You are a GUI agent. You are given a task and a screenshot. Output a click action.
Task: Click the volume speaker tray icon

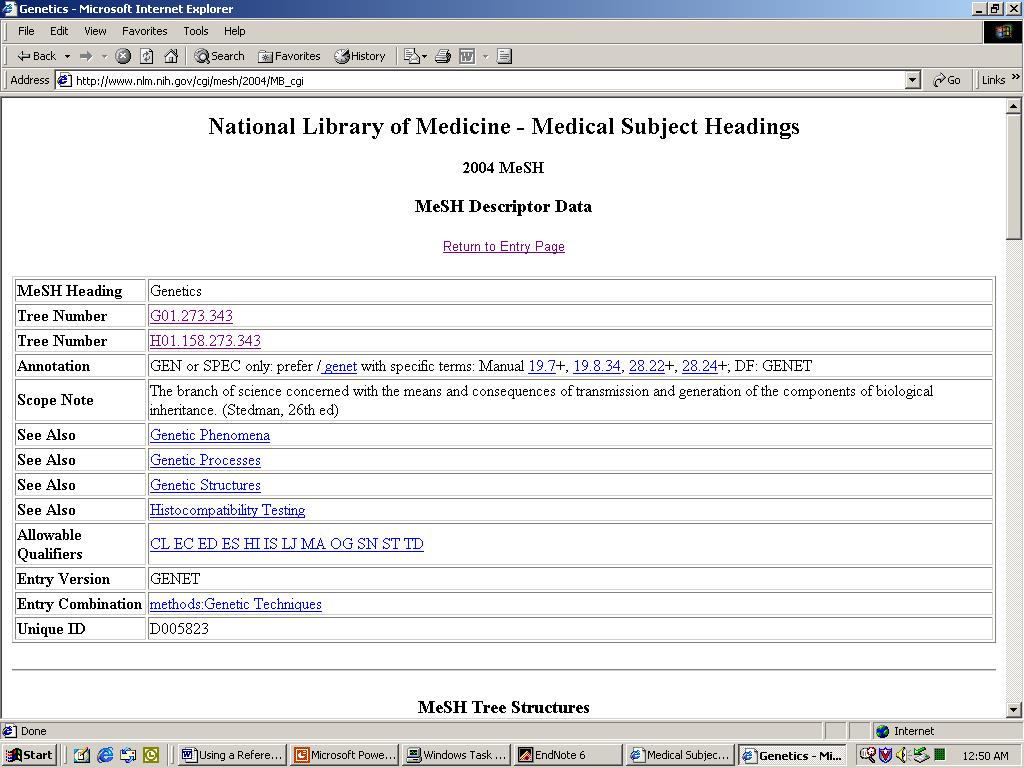click(902, 755)
